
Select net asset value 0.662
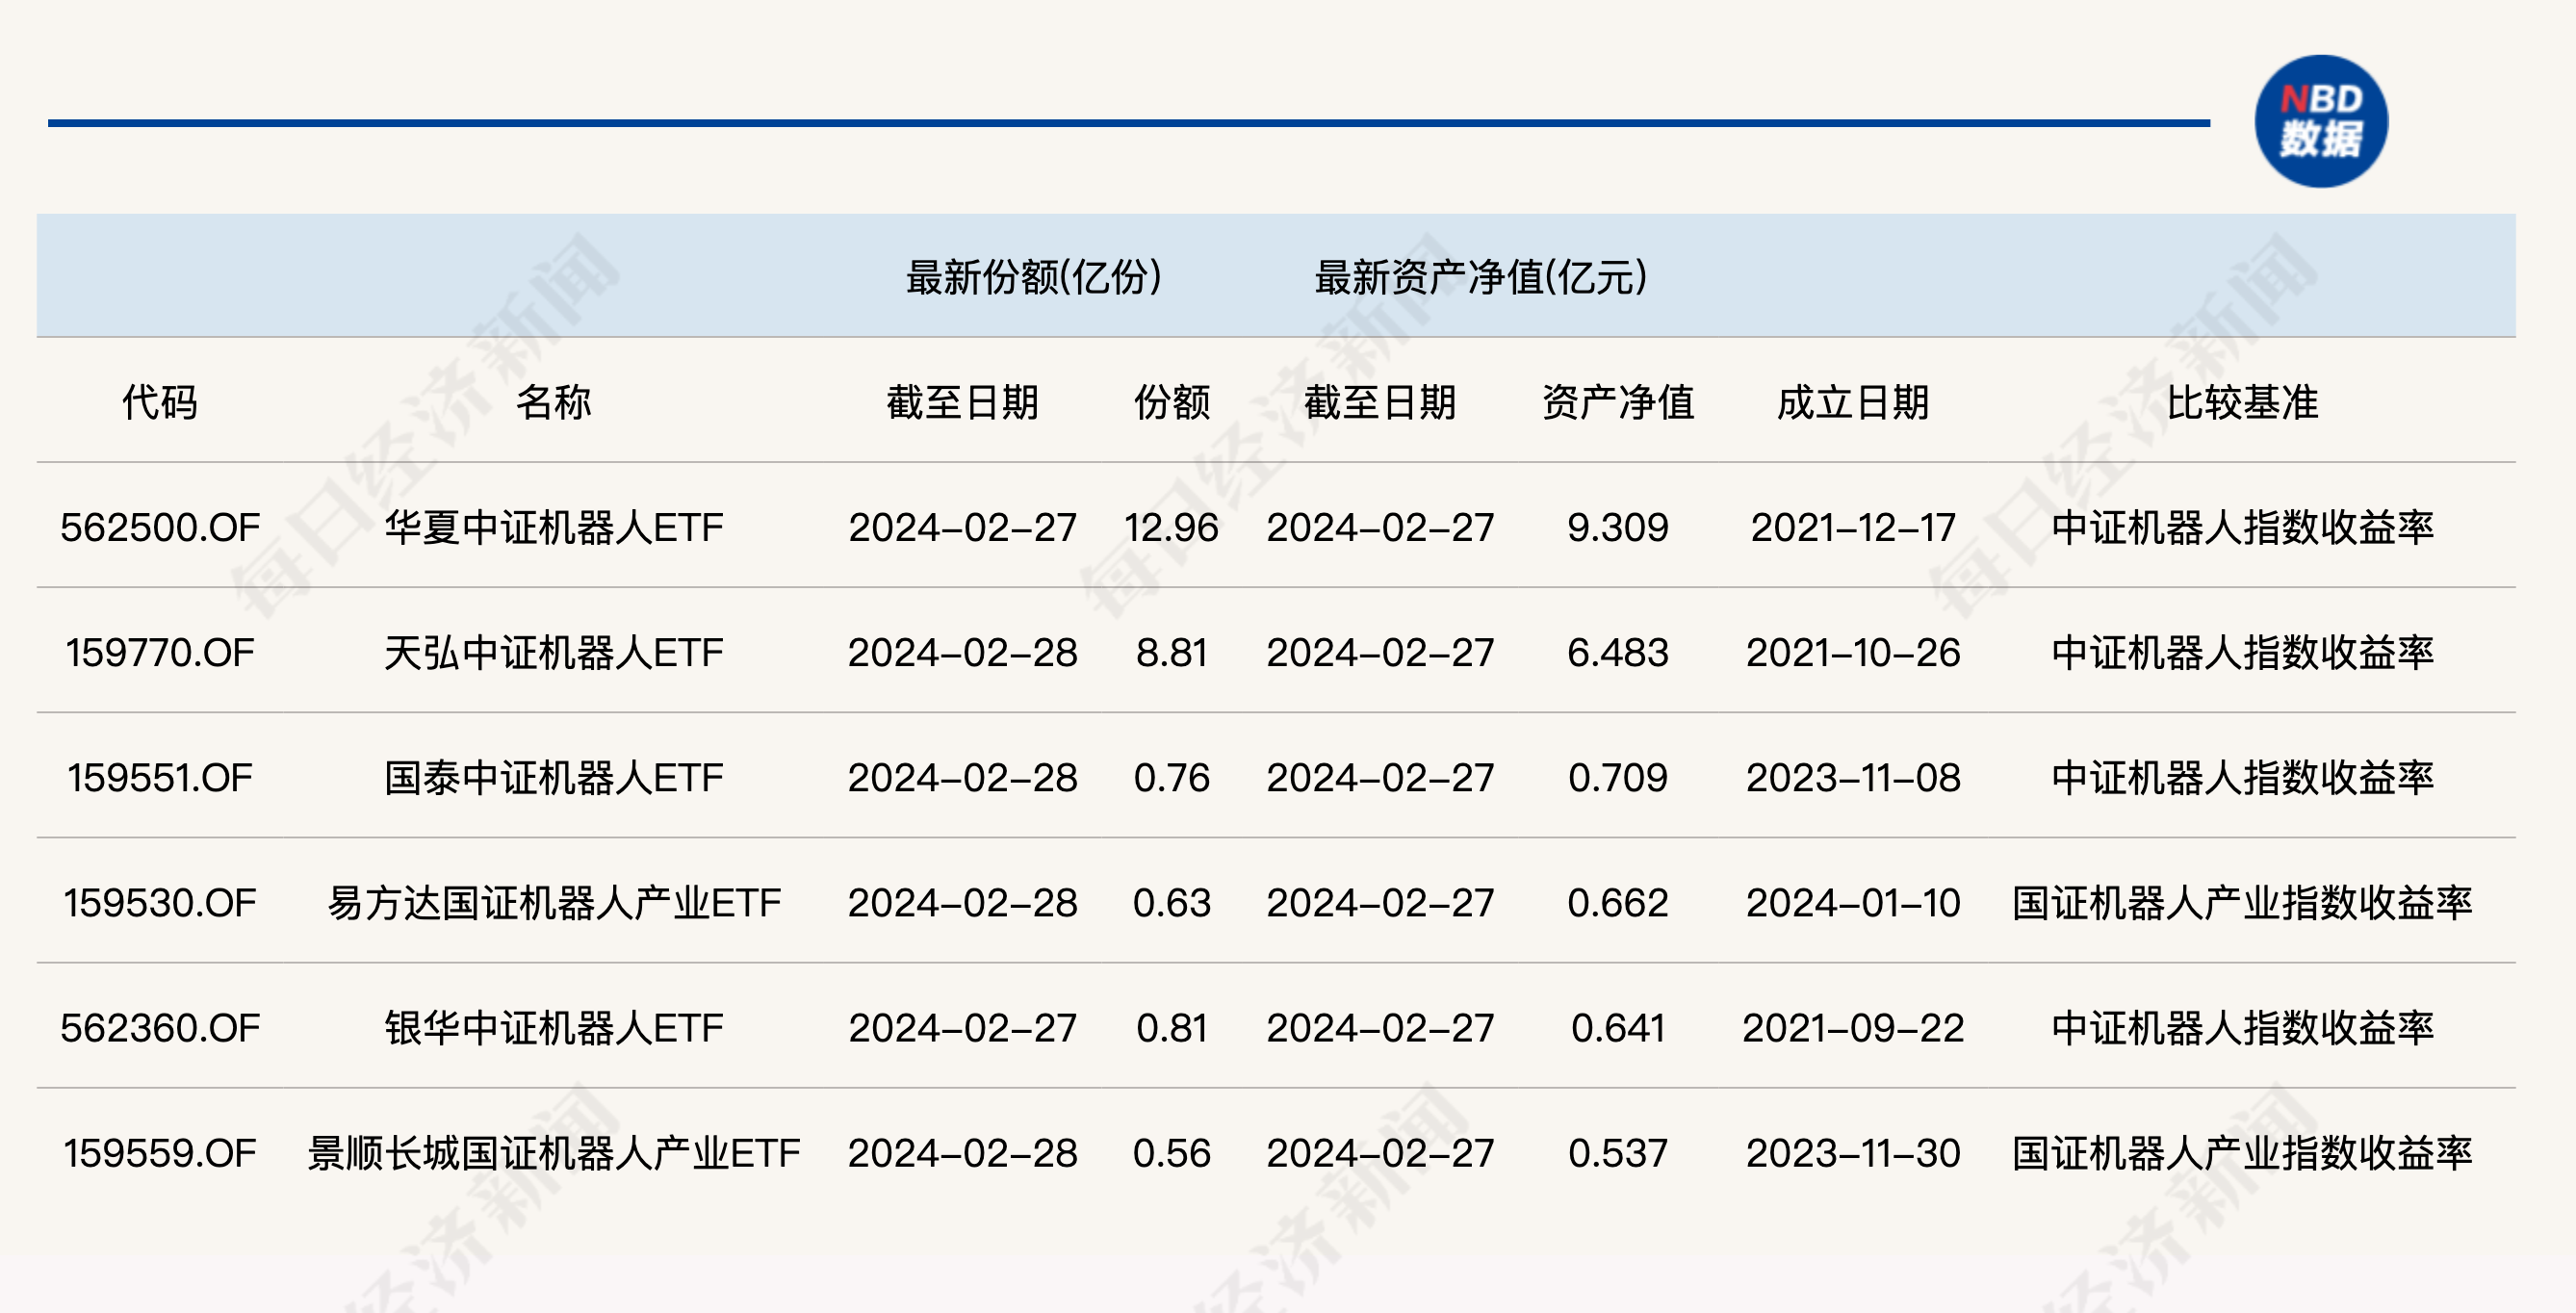1618,902
